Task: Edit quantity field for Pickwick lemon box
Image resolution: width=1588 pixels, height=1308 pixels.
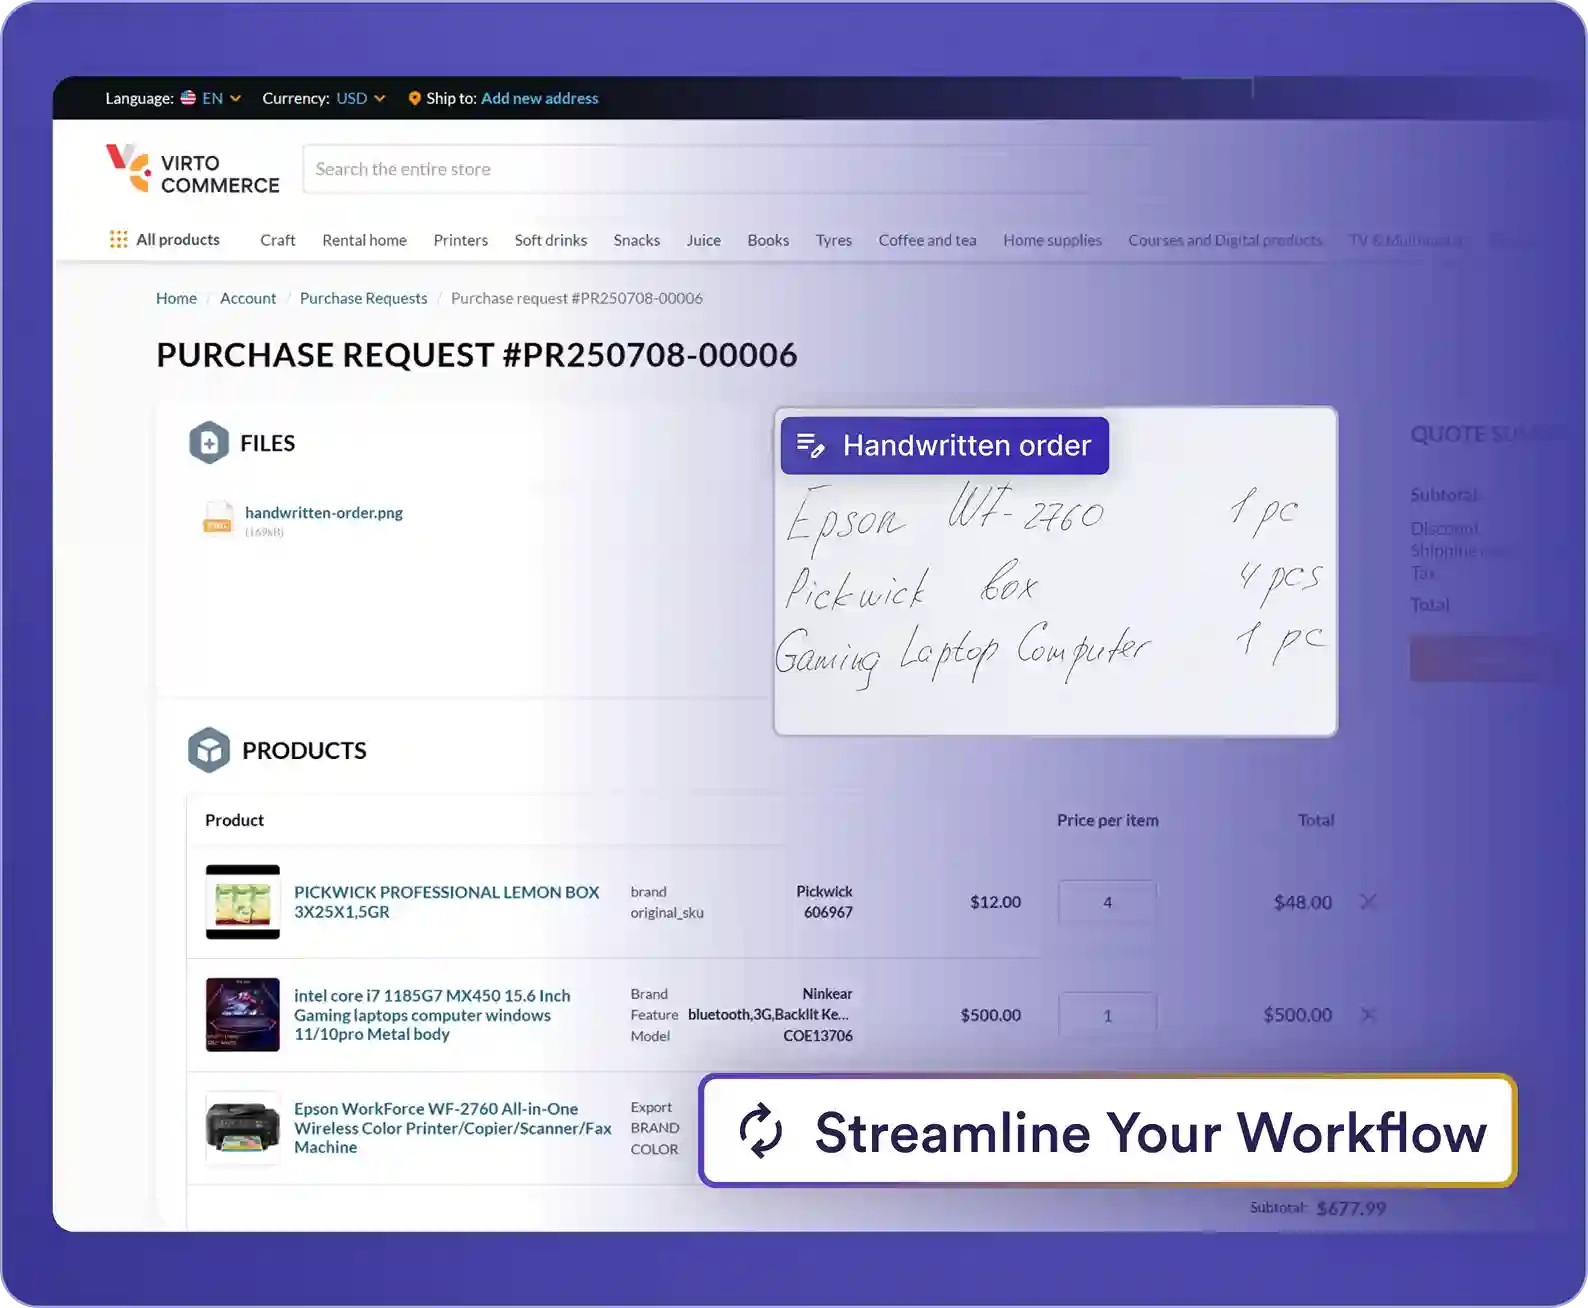Action: (x=1107, y=902)
